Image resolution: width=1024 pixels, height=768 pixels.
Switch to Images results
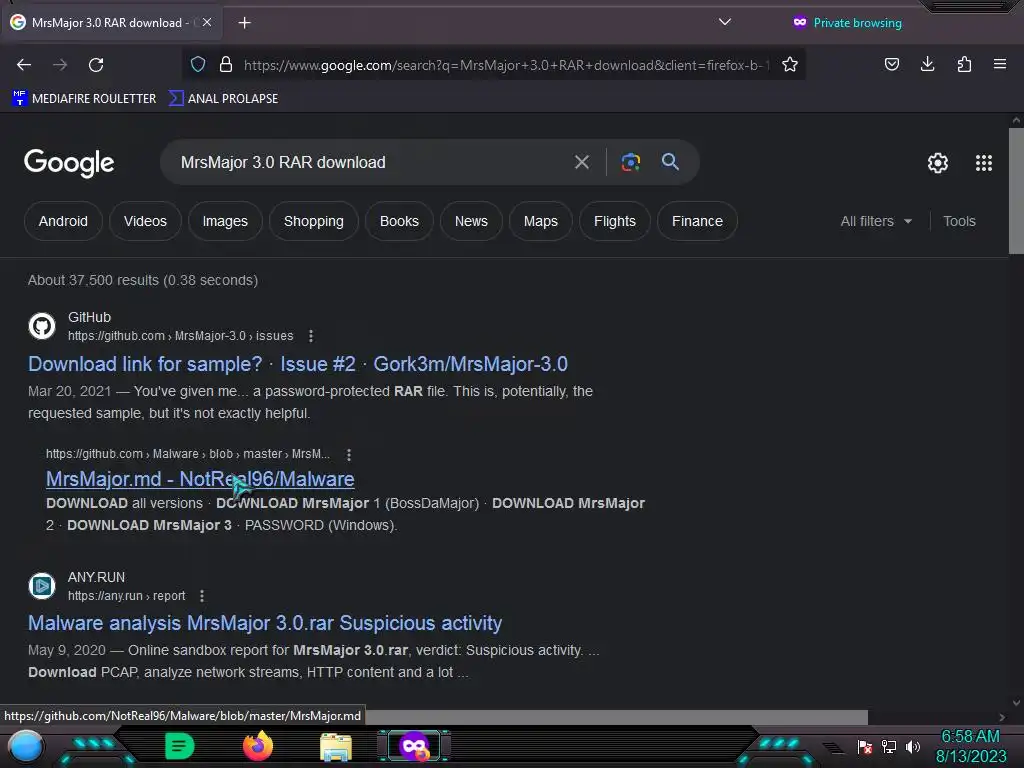225,221
